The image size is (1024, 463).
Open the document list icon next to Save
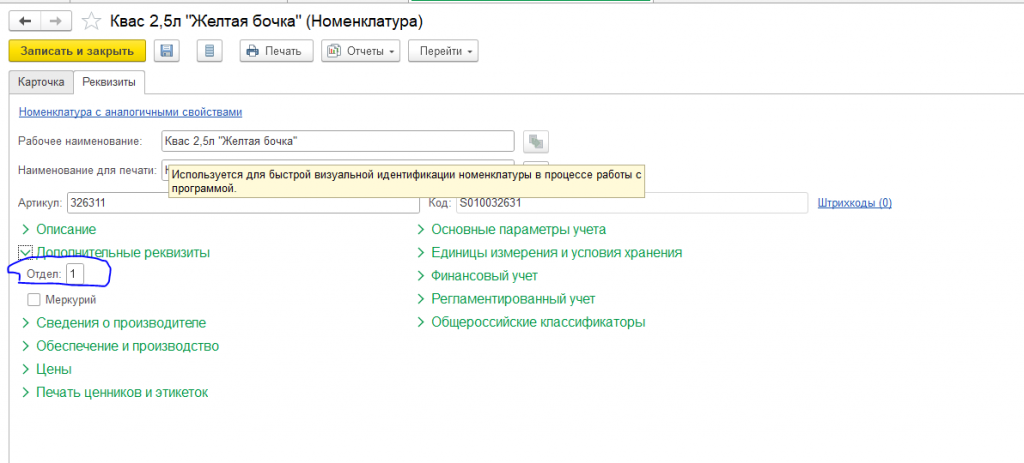pos(210,51)
